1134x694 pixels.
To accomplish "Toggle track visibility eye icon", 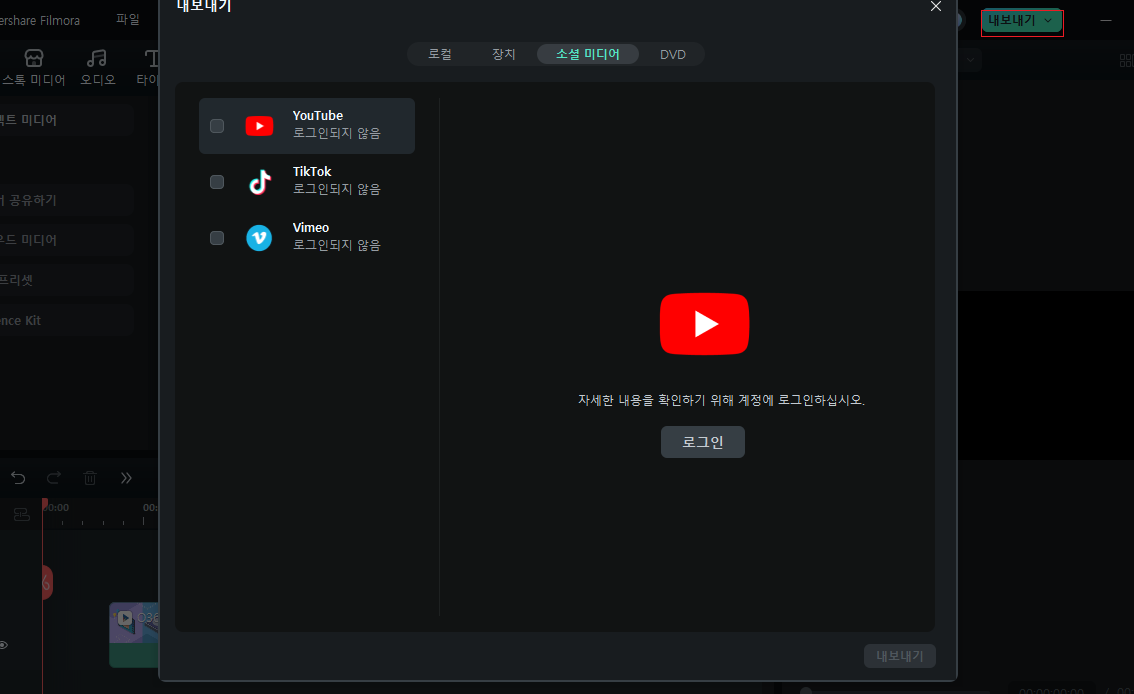I will click(4, 645).
